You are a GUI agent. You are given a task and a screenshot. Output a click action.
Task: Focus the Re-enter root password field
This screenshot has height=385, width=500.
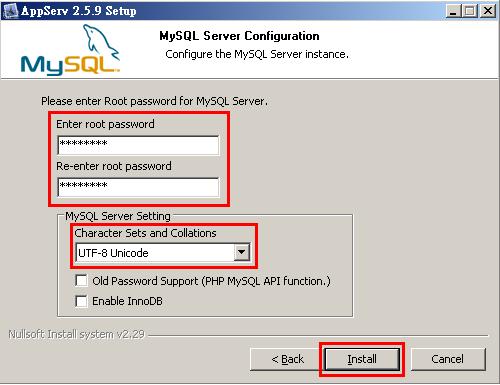click(x=138, y=187)
